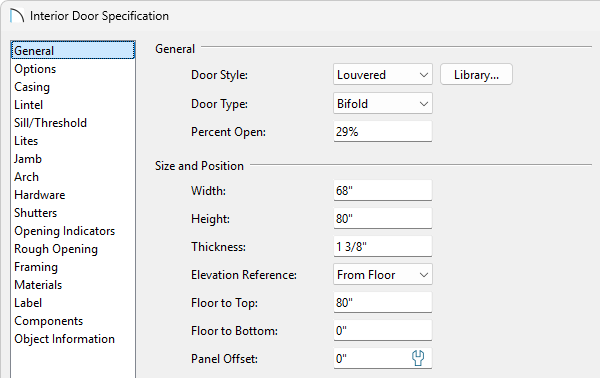Click the Interior Door Specification title icon
Viewport: 600px width, 378px height.
pos(17,16)
